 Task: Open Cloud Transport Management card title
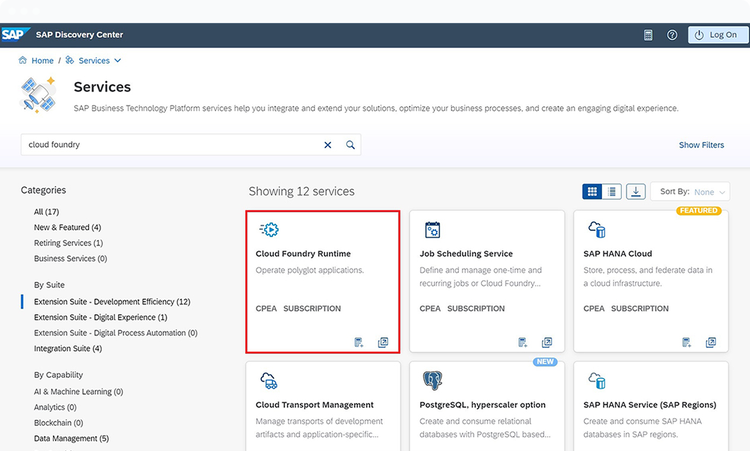(314, 405)
